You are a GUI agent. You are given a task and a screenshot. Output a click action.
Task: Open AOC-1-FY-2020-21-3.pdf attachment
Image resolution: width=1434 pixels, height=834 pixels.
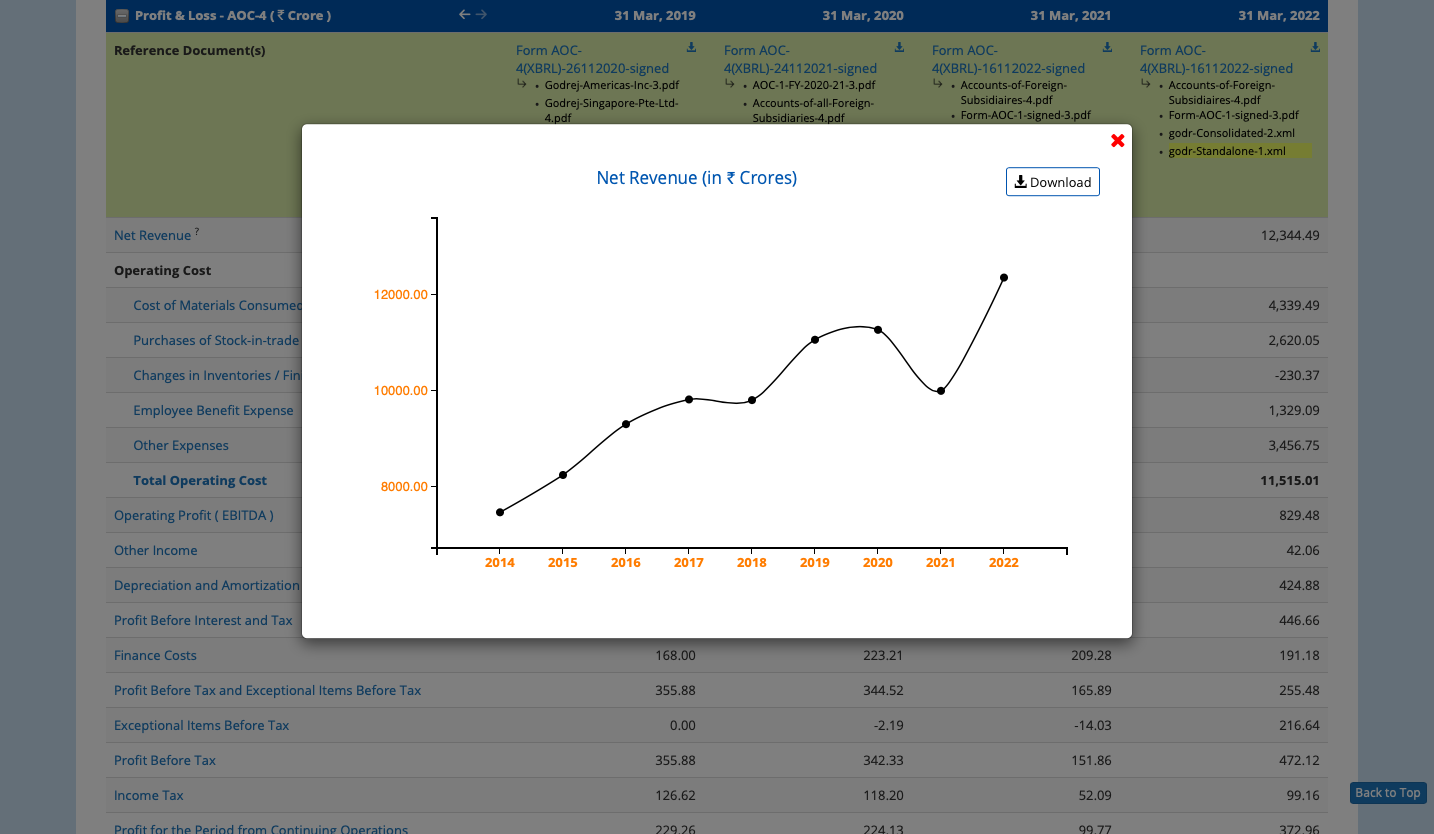(x=814, y=86)
